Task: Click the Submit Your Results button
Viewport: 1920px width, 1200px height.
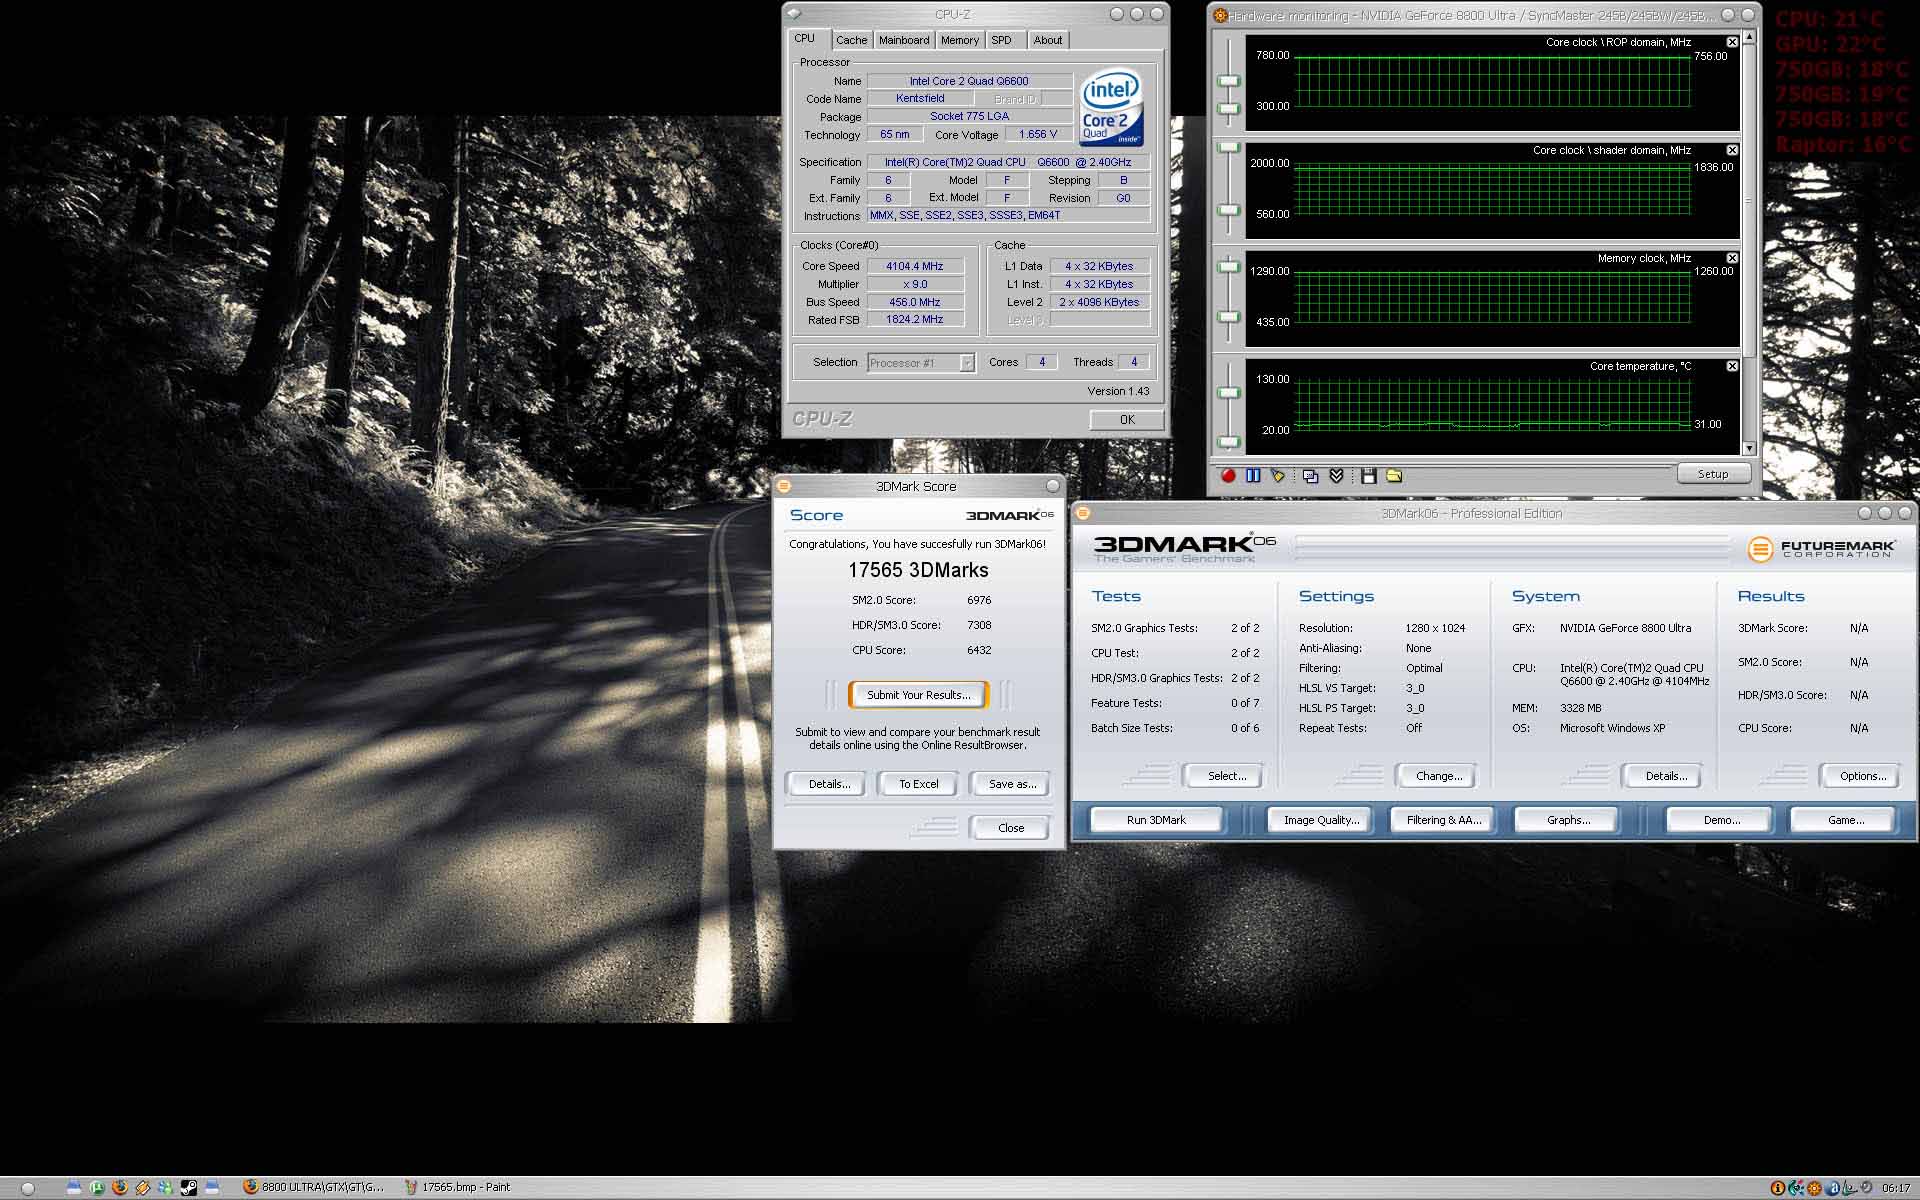Action: [x=918, y=695]
